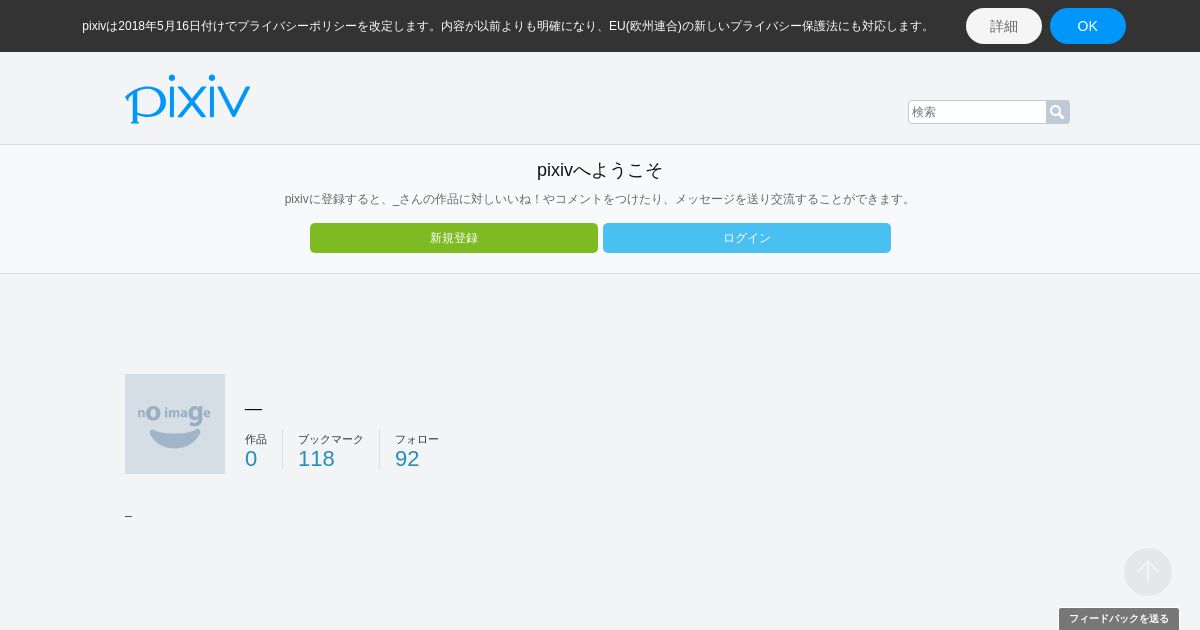Click the 詳細 details button
This screenshot has width=1200, height=630.
pos(1004,26)
